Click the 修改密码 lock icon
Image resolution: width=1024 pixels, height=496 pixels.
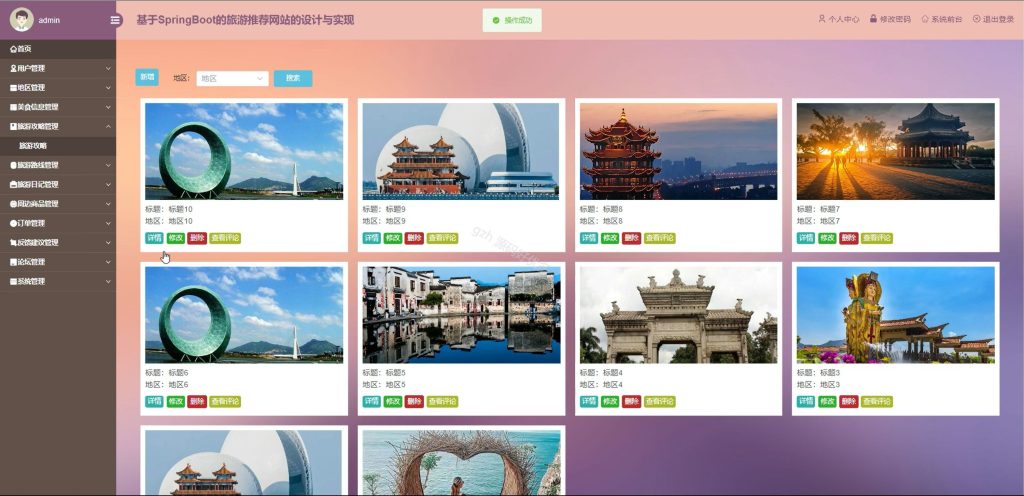coord(873,19)
